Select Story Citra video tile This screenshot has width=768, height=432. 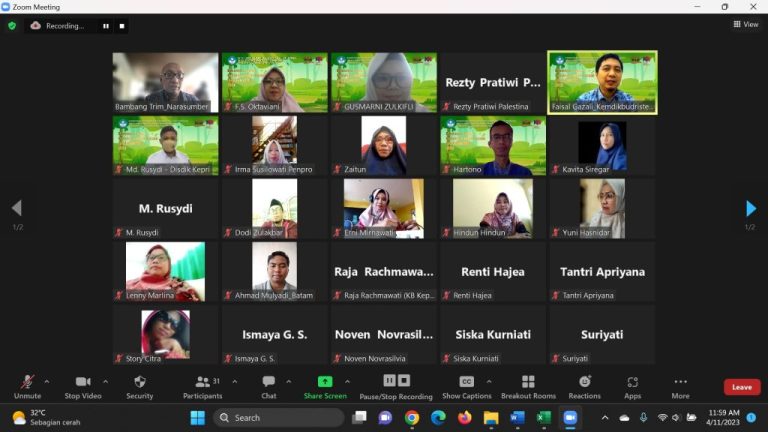166,335
